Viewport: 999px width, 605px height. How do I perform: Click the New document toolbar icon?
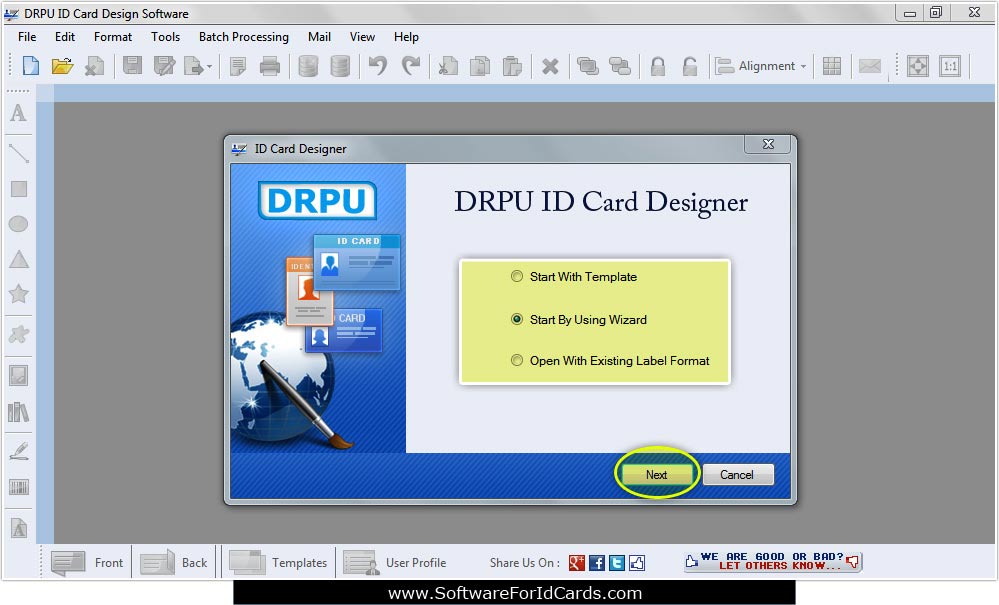point(31,66)
